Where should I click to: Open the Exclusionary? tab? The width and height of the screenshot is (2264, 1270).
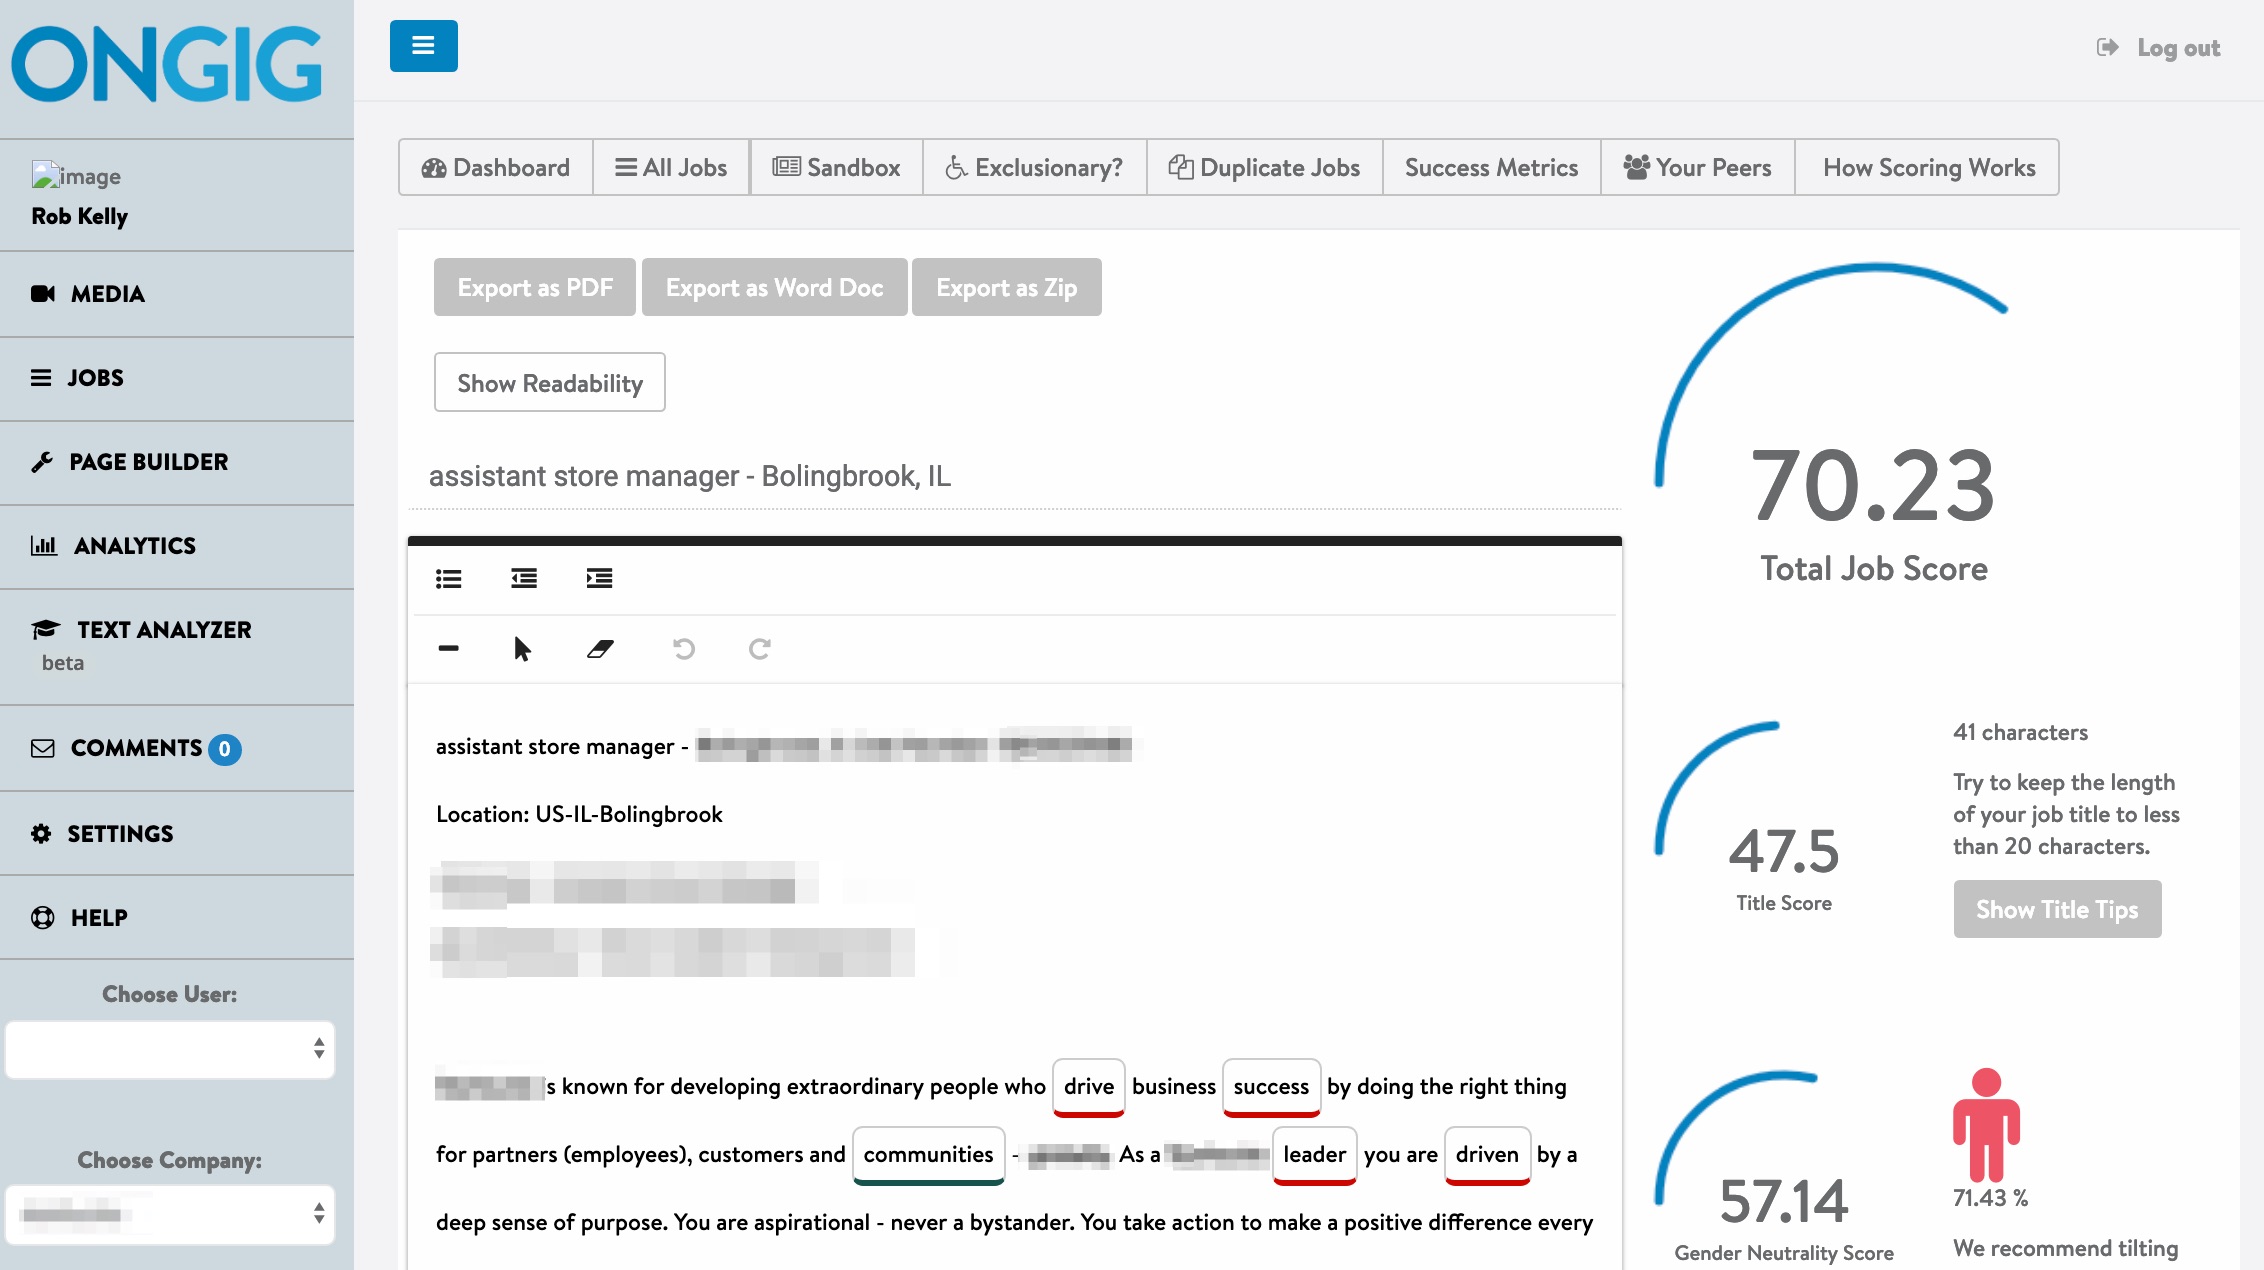[x=1034, y=167]
